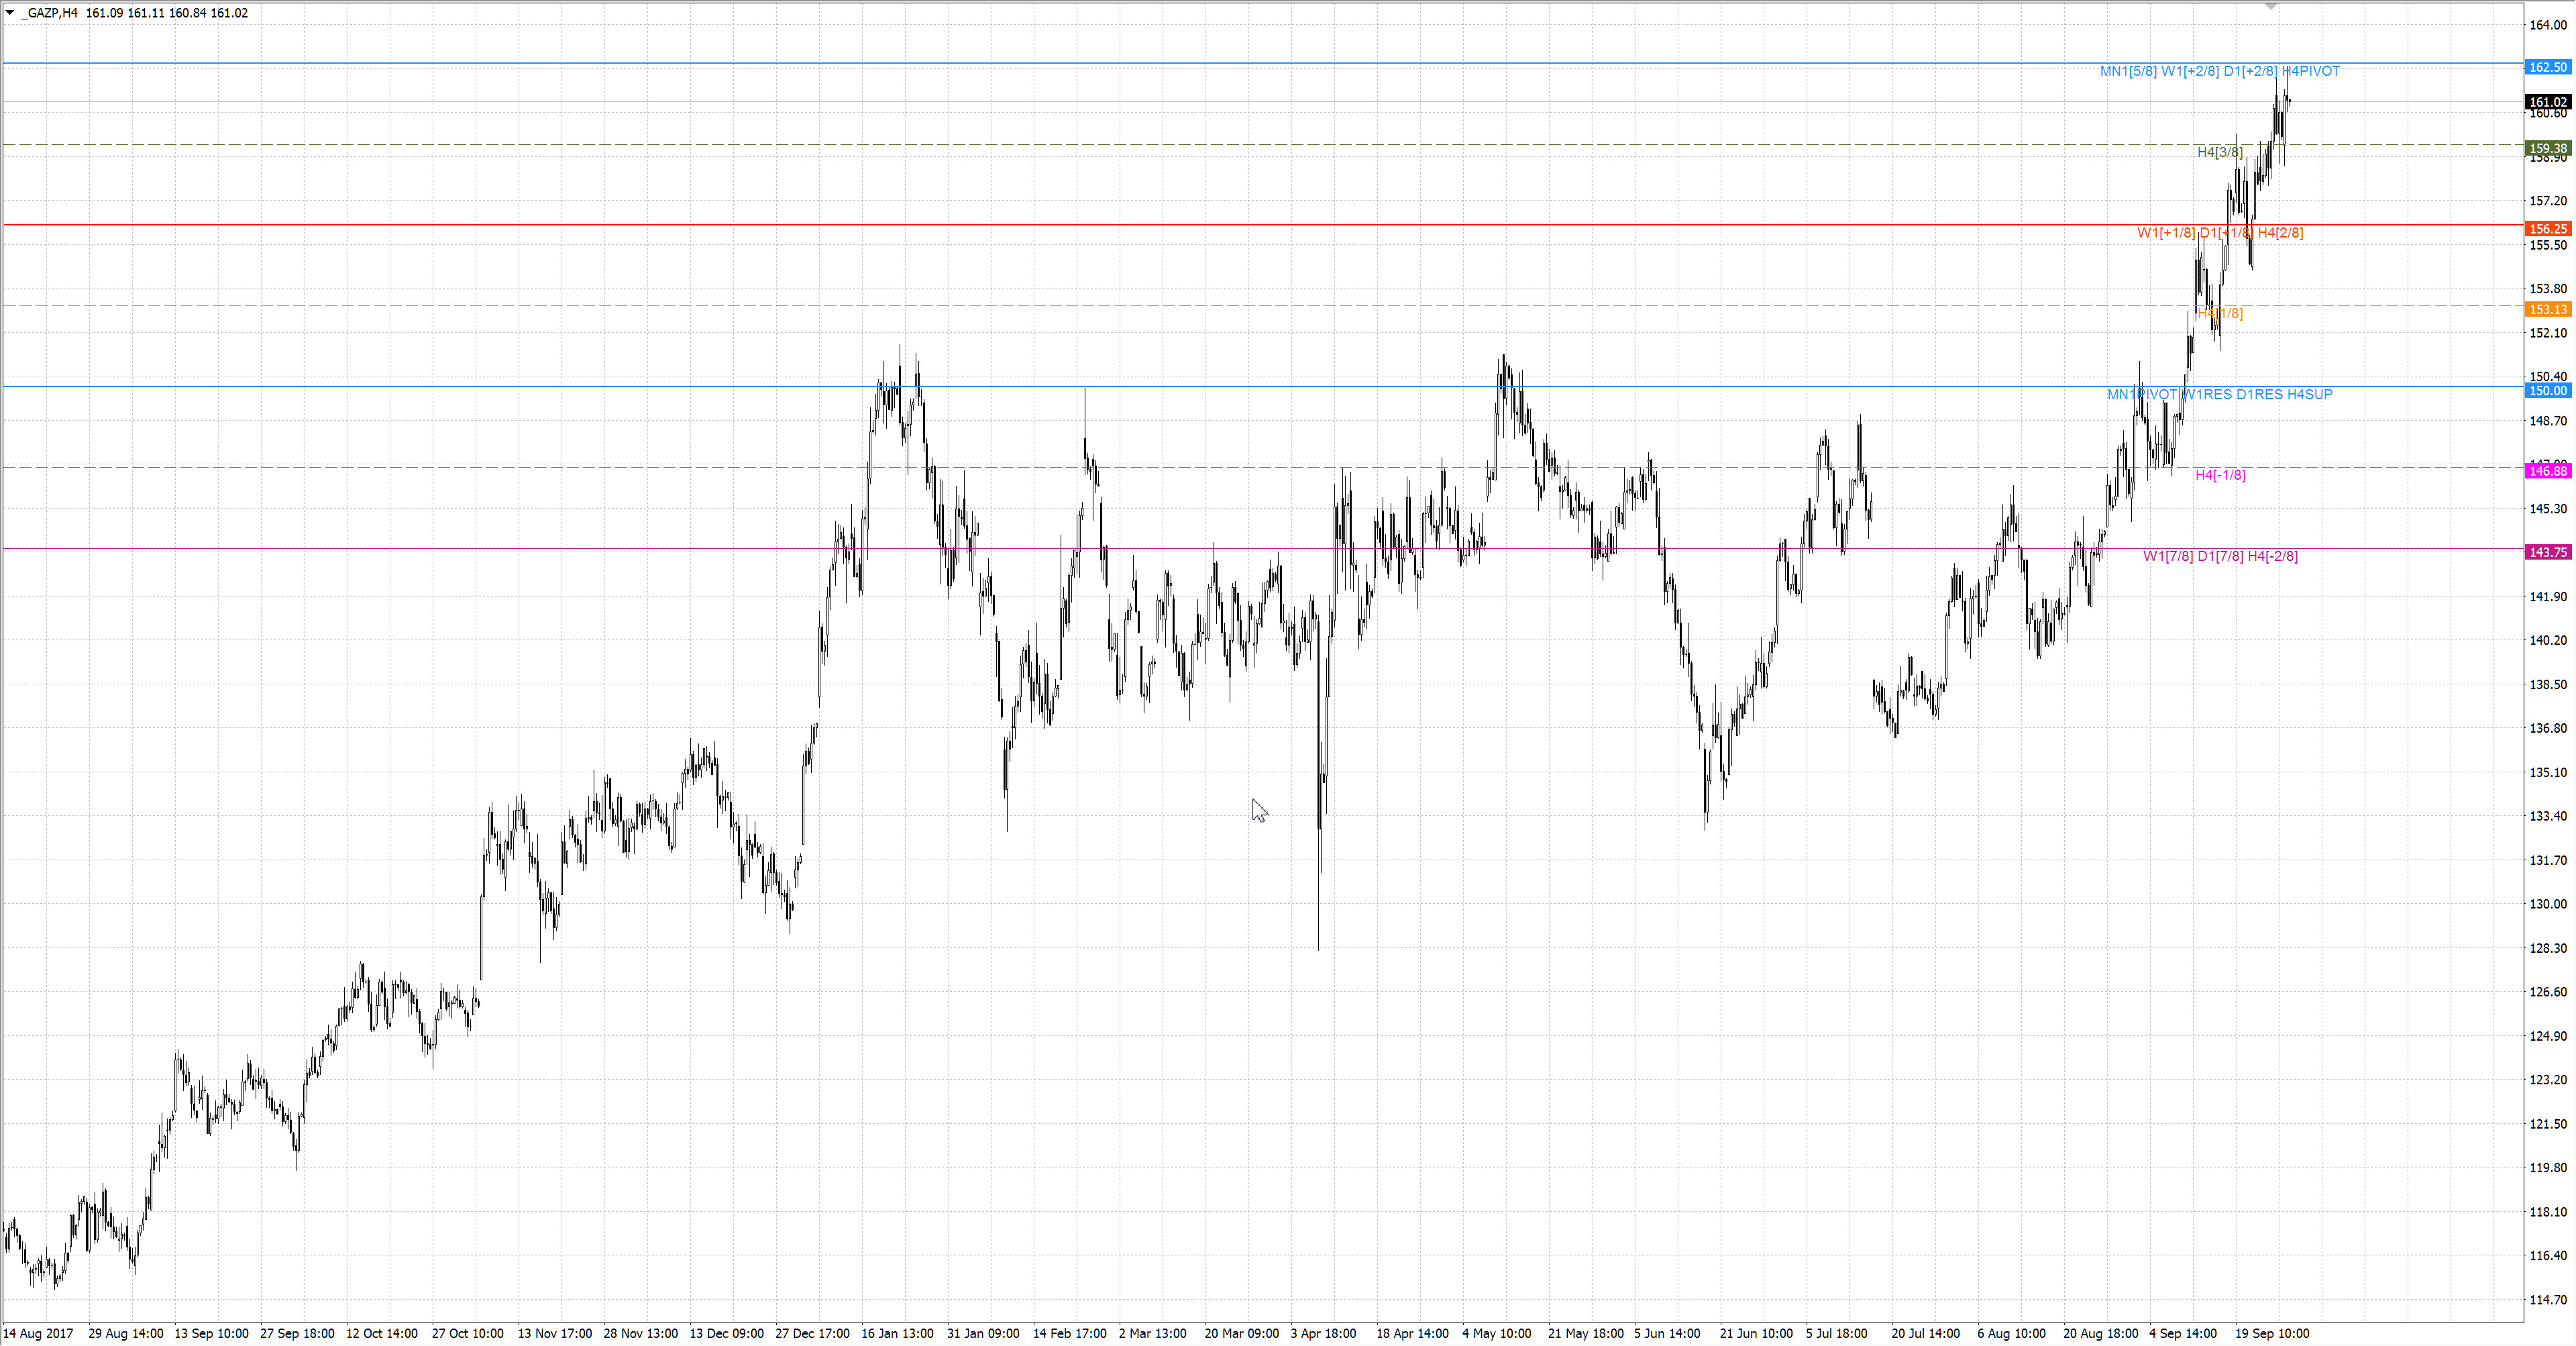Click the MN1PIVOT W1RES D1RES H4SUP label
Viewport: 2576px width, 1346px height.
click(x=2219, y=394)
